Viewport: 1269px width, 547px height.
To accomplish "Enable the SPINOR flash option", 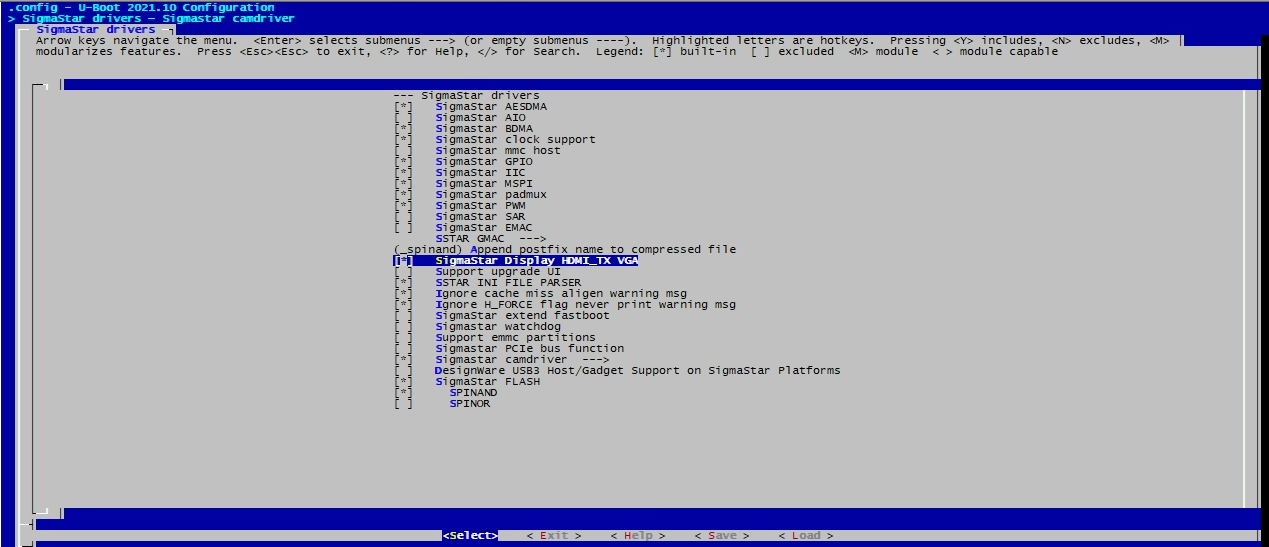I will (x=403, y=404).
